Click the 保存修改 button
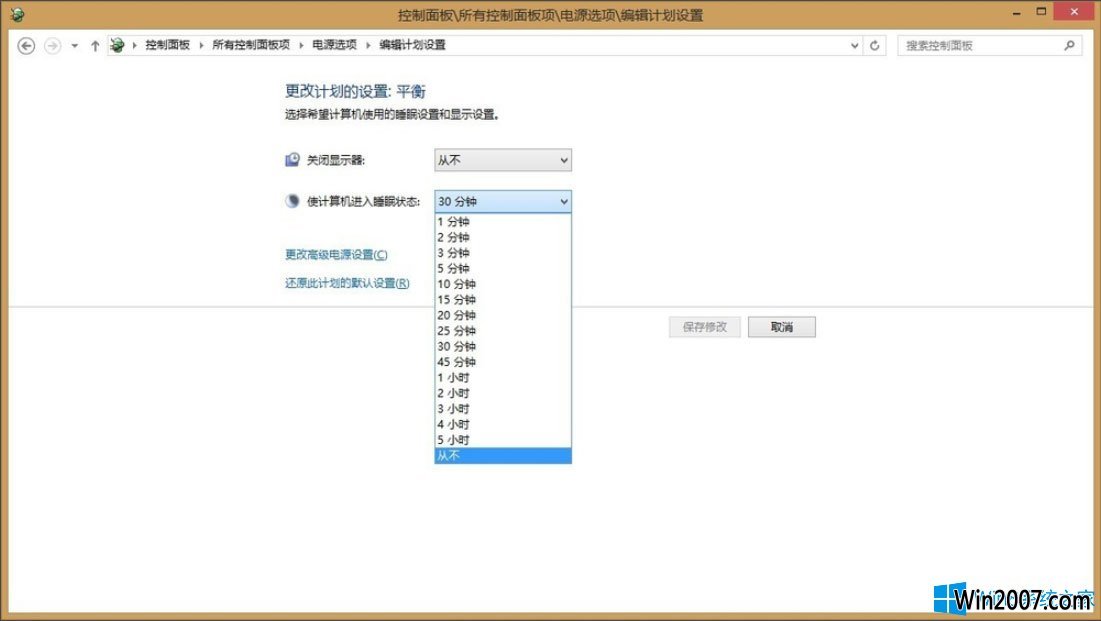1101x621 pixels. [704, 327]
